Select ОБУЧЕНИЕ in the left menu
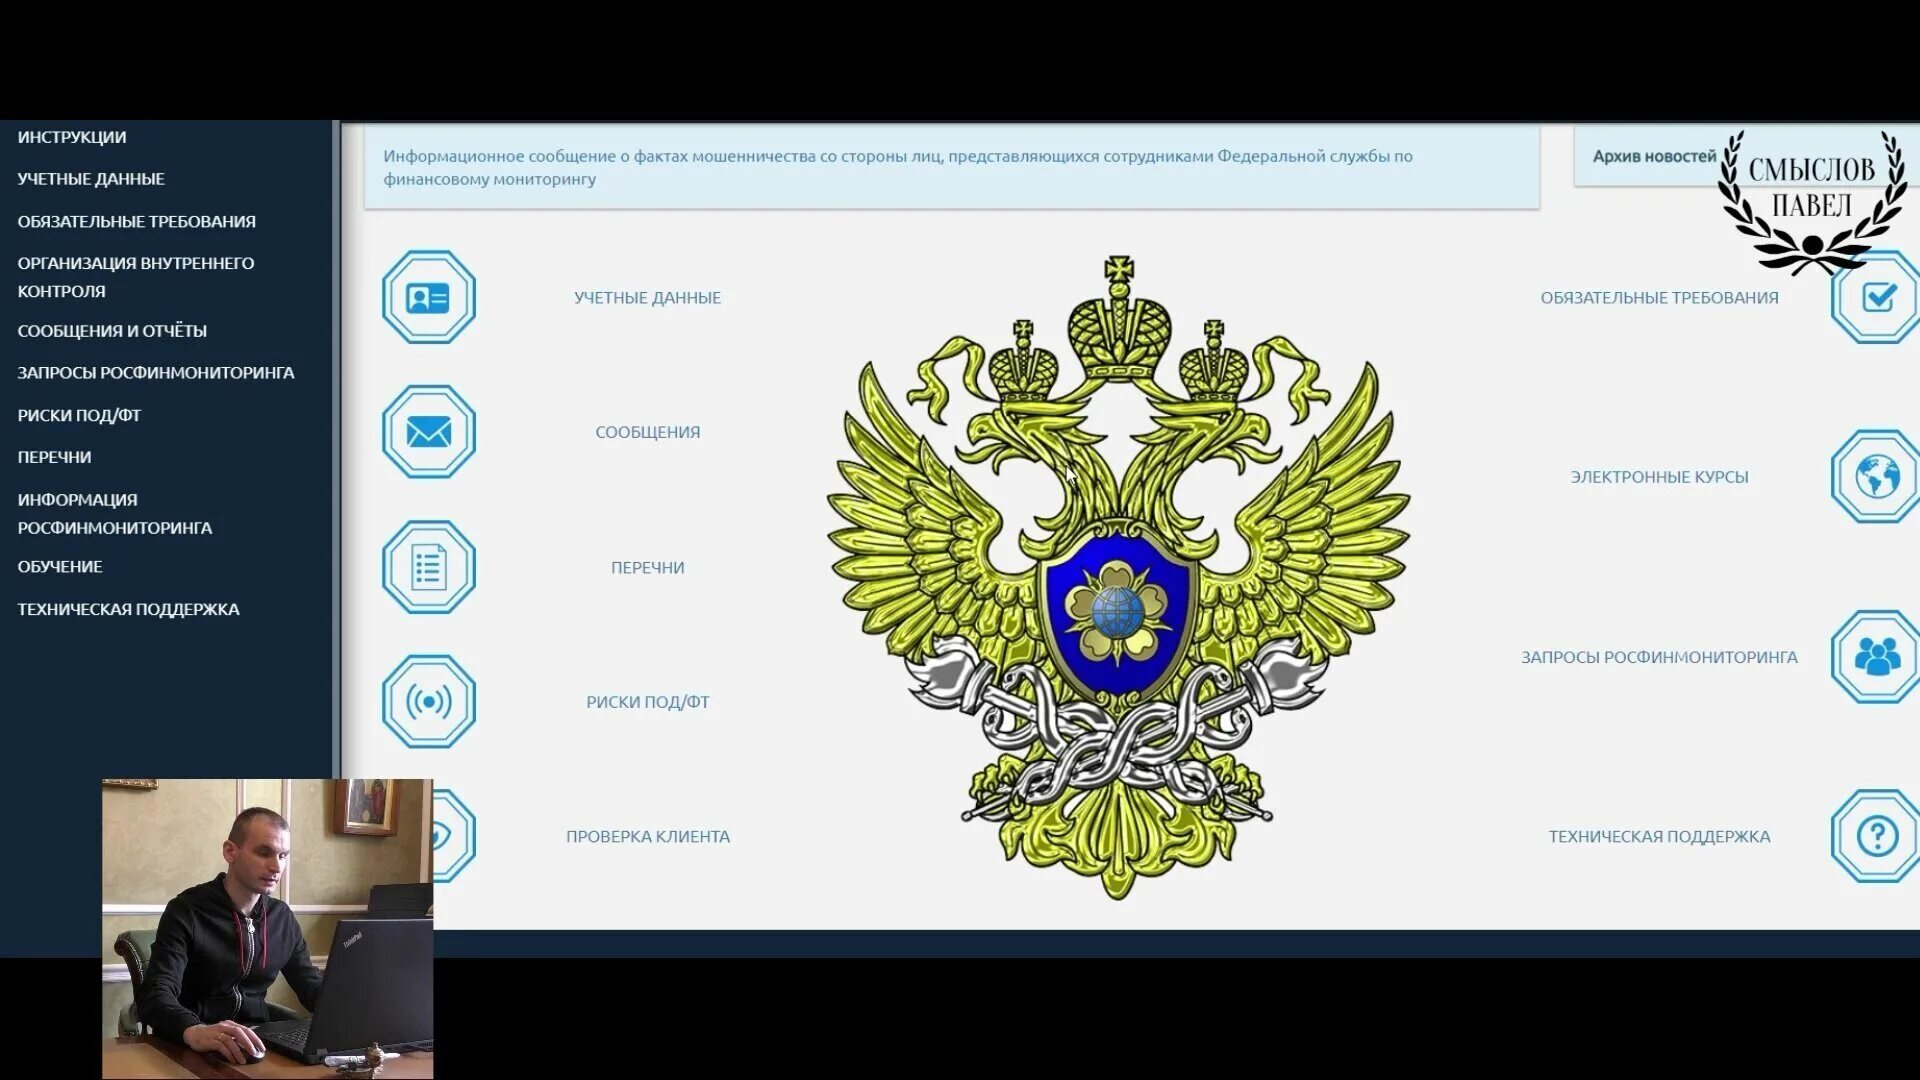 click(60, 567)
